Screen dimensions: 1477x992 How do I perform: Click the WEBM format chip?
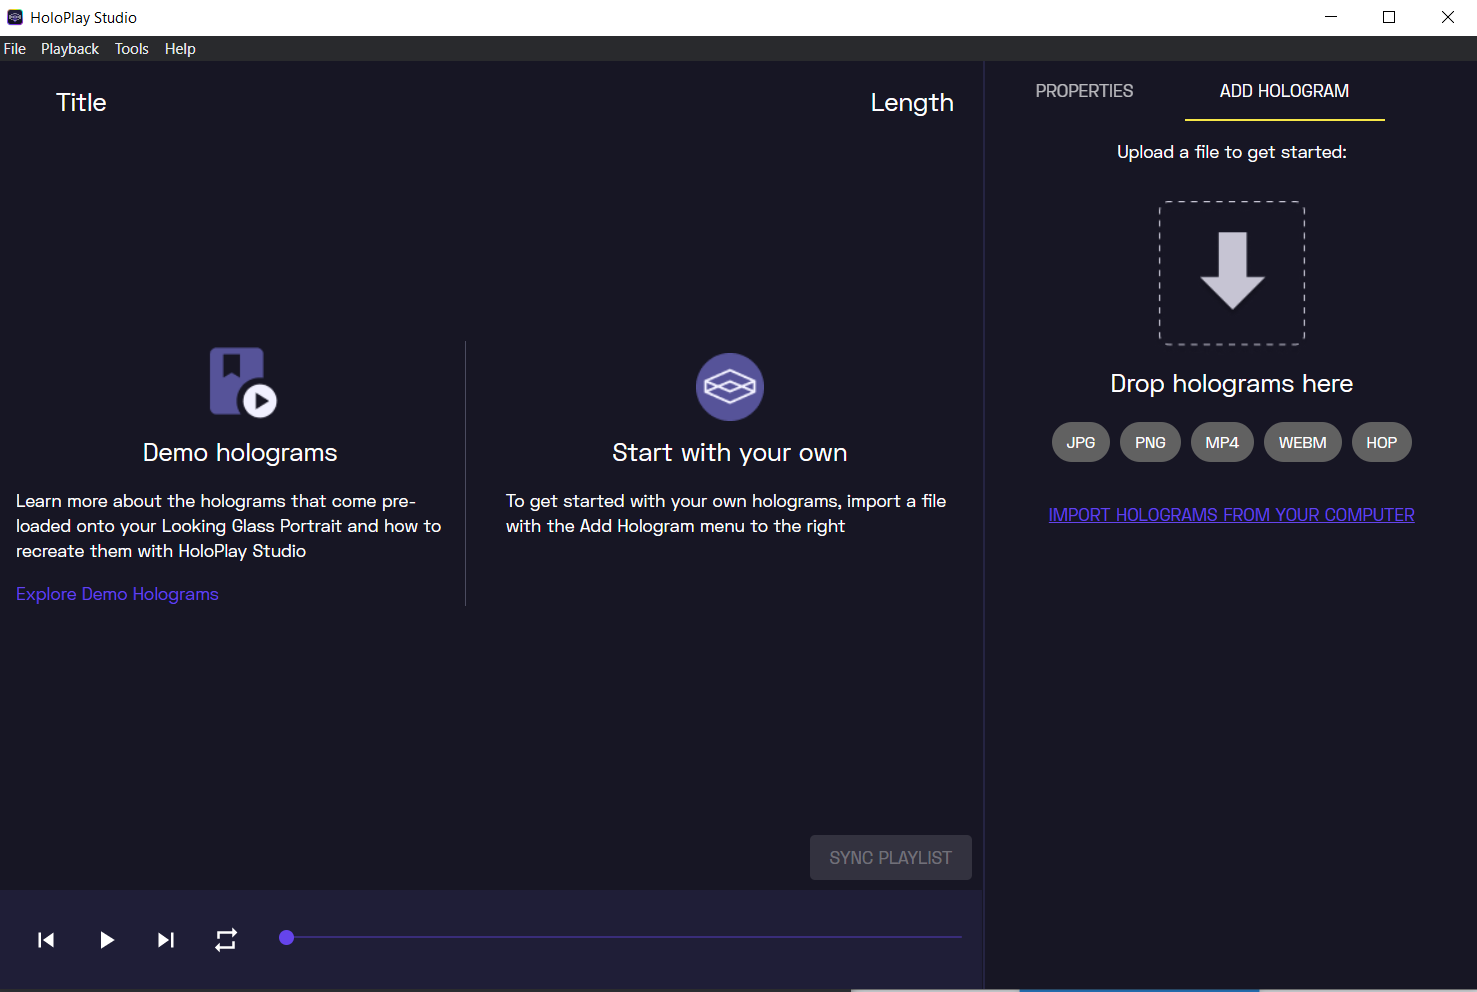1303,442
